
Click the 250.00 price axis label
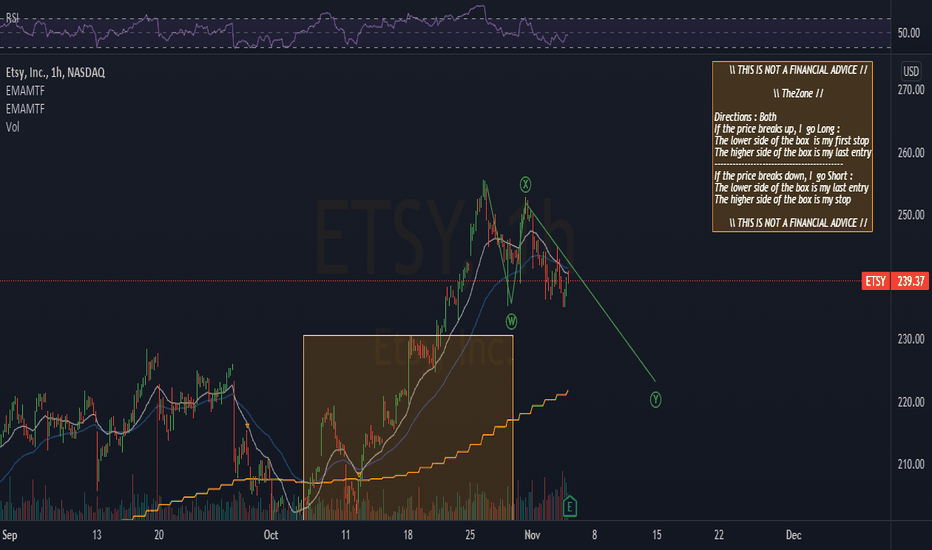point(911,215)
